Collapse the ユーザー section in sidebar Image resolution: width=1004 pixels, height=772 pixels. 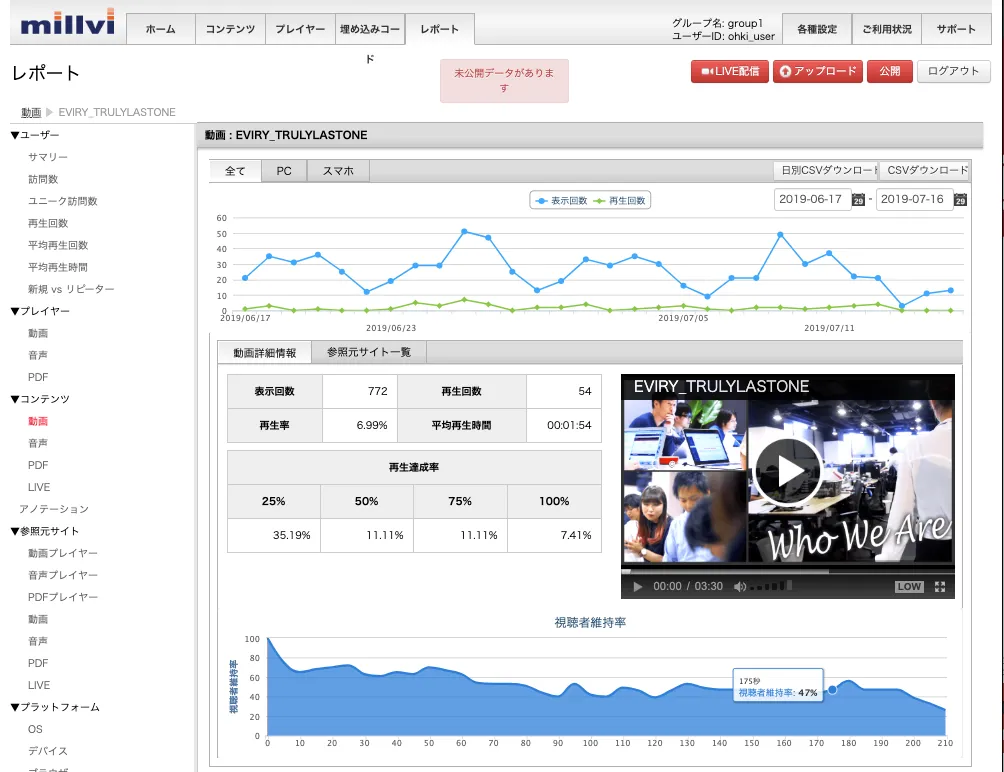click(36, 135)
